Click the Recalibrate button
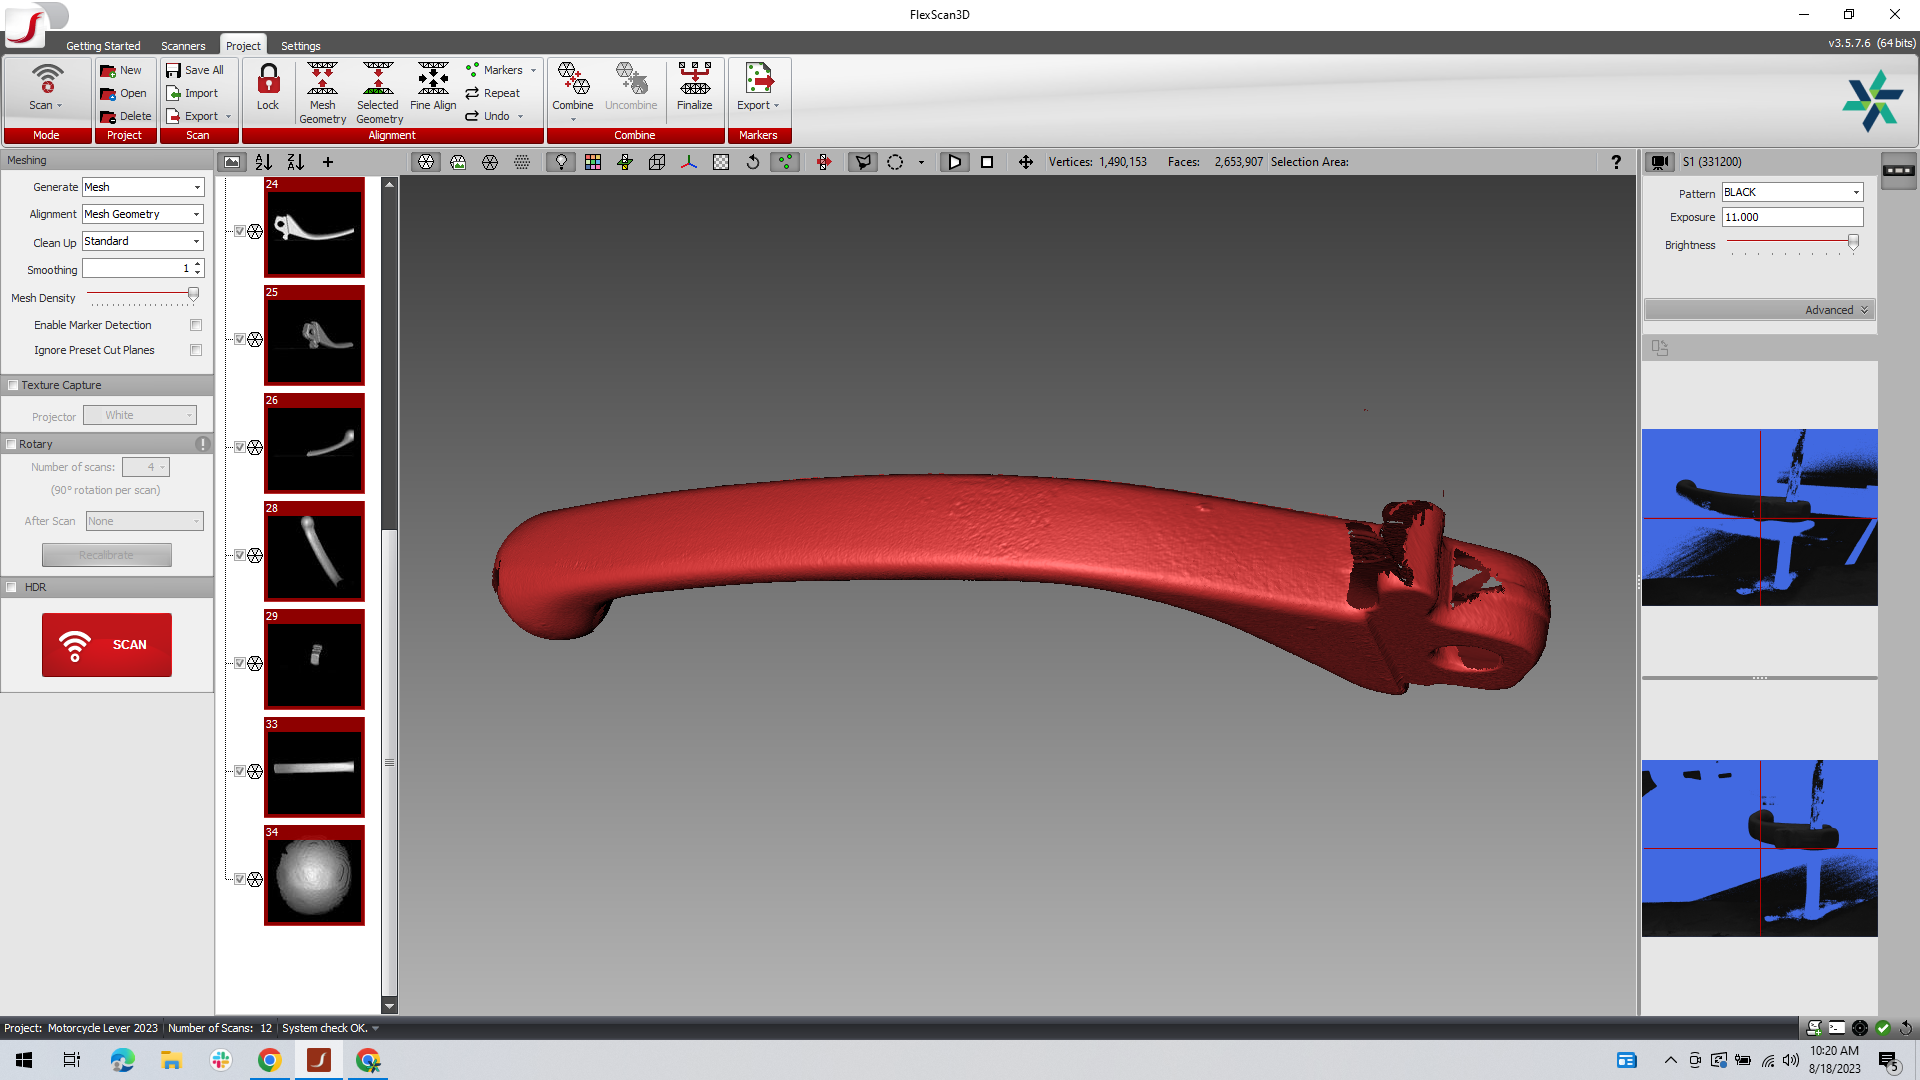 point(107,553)
